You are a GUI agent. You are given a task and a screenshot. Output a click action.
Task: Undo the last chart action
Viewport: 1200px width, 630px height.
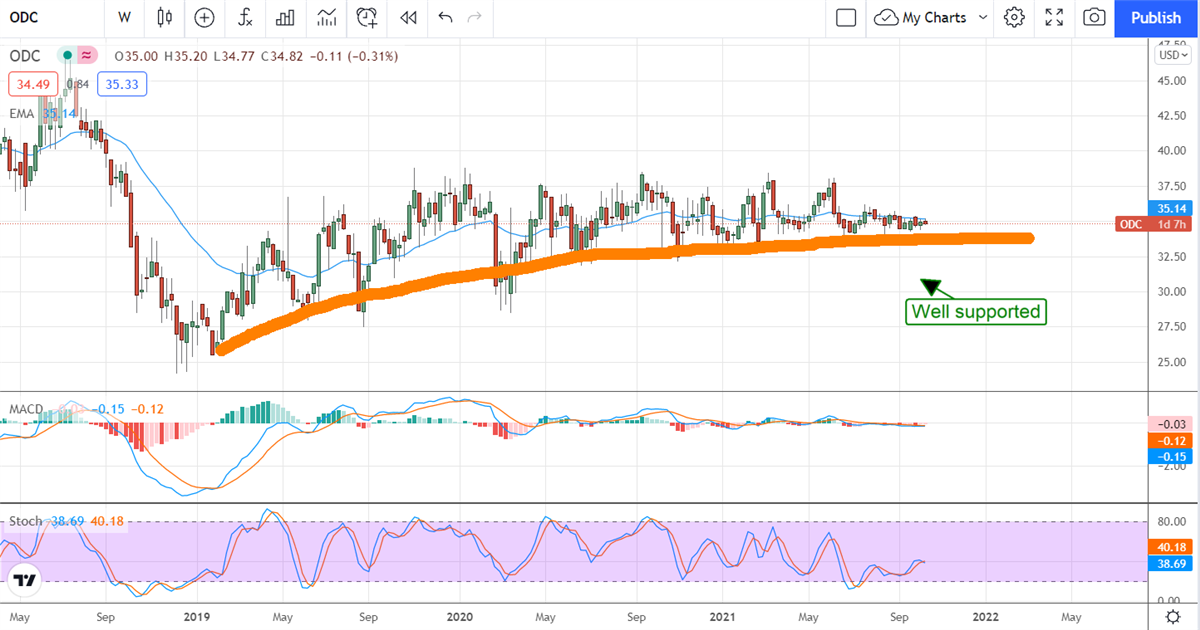(445, 17)
